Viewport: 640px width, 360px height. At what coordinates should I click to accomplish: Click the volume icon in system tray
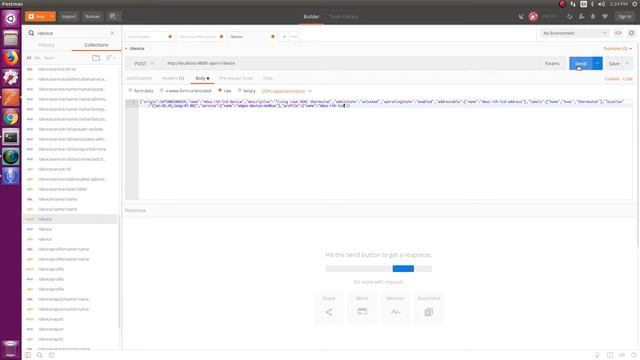(x=601, y=4)
